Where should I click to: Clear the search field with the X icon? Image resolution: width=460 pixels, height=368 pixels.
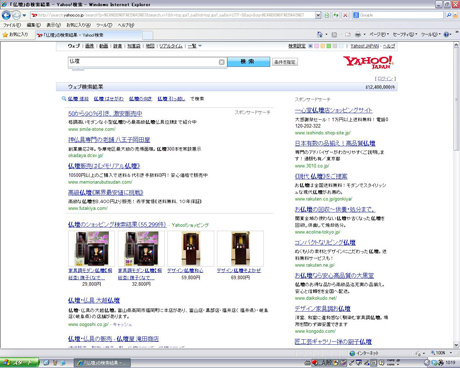pyautogui.click(x=222, y=62)
